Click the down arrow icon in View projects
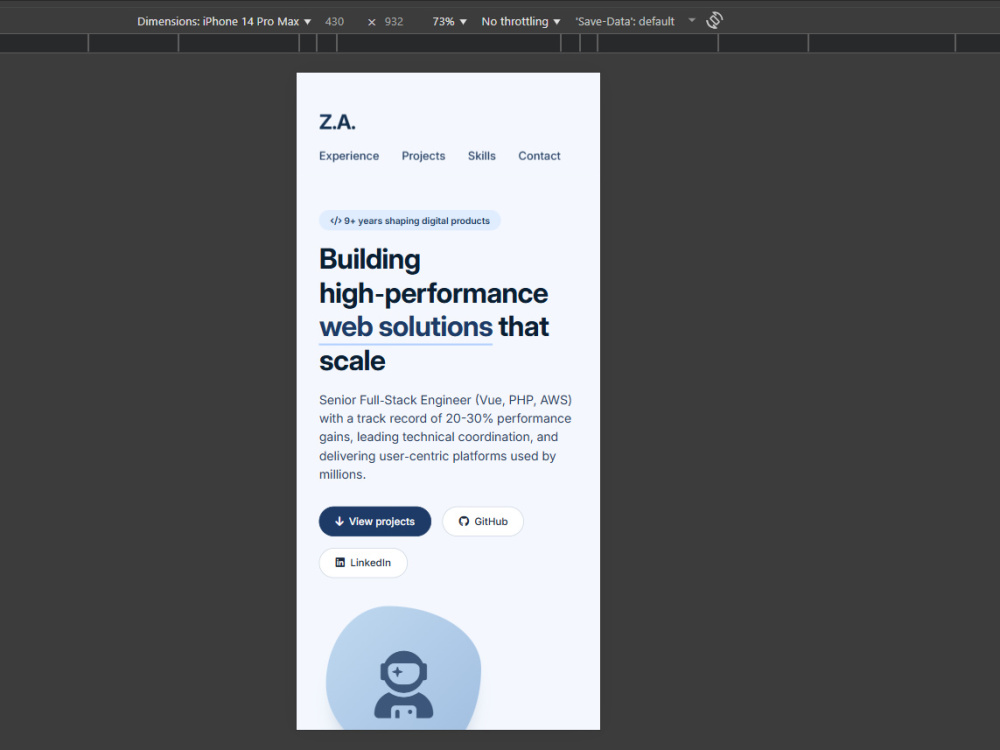This screenshot has width=1000, height=750. click(339, 521)
